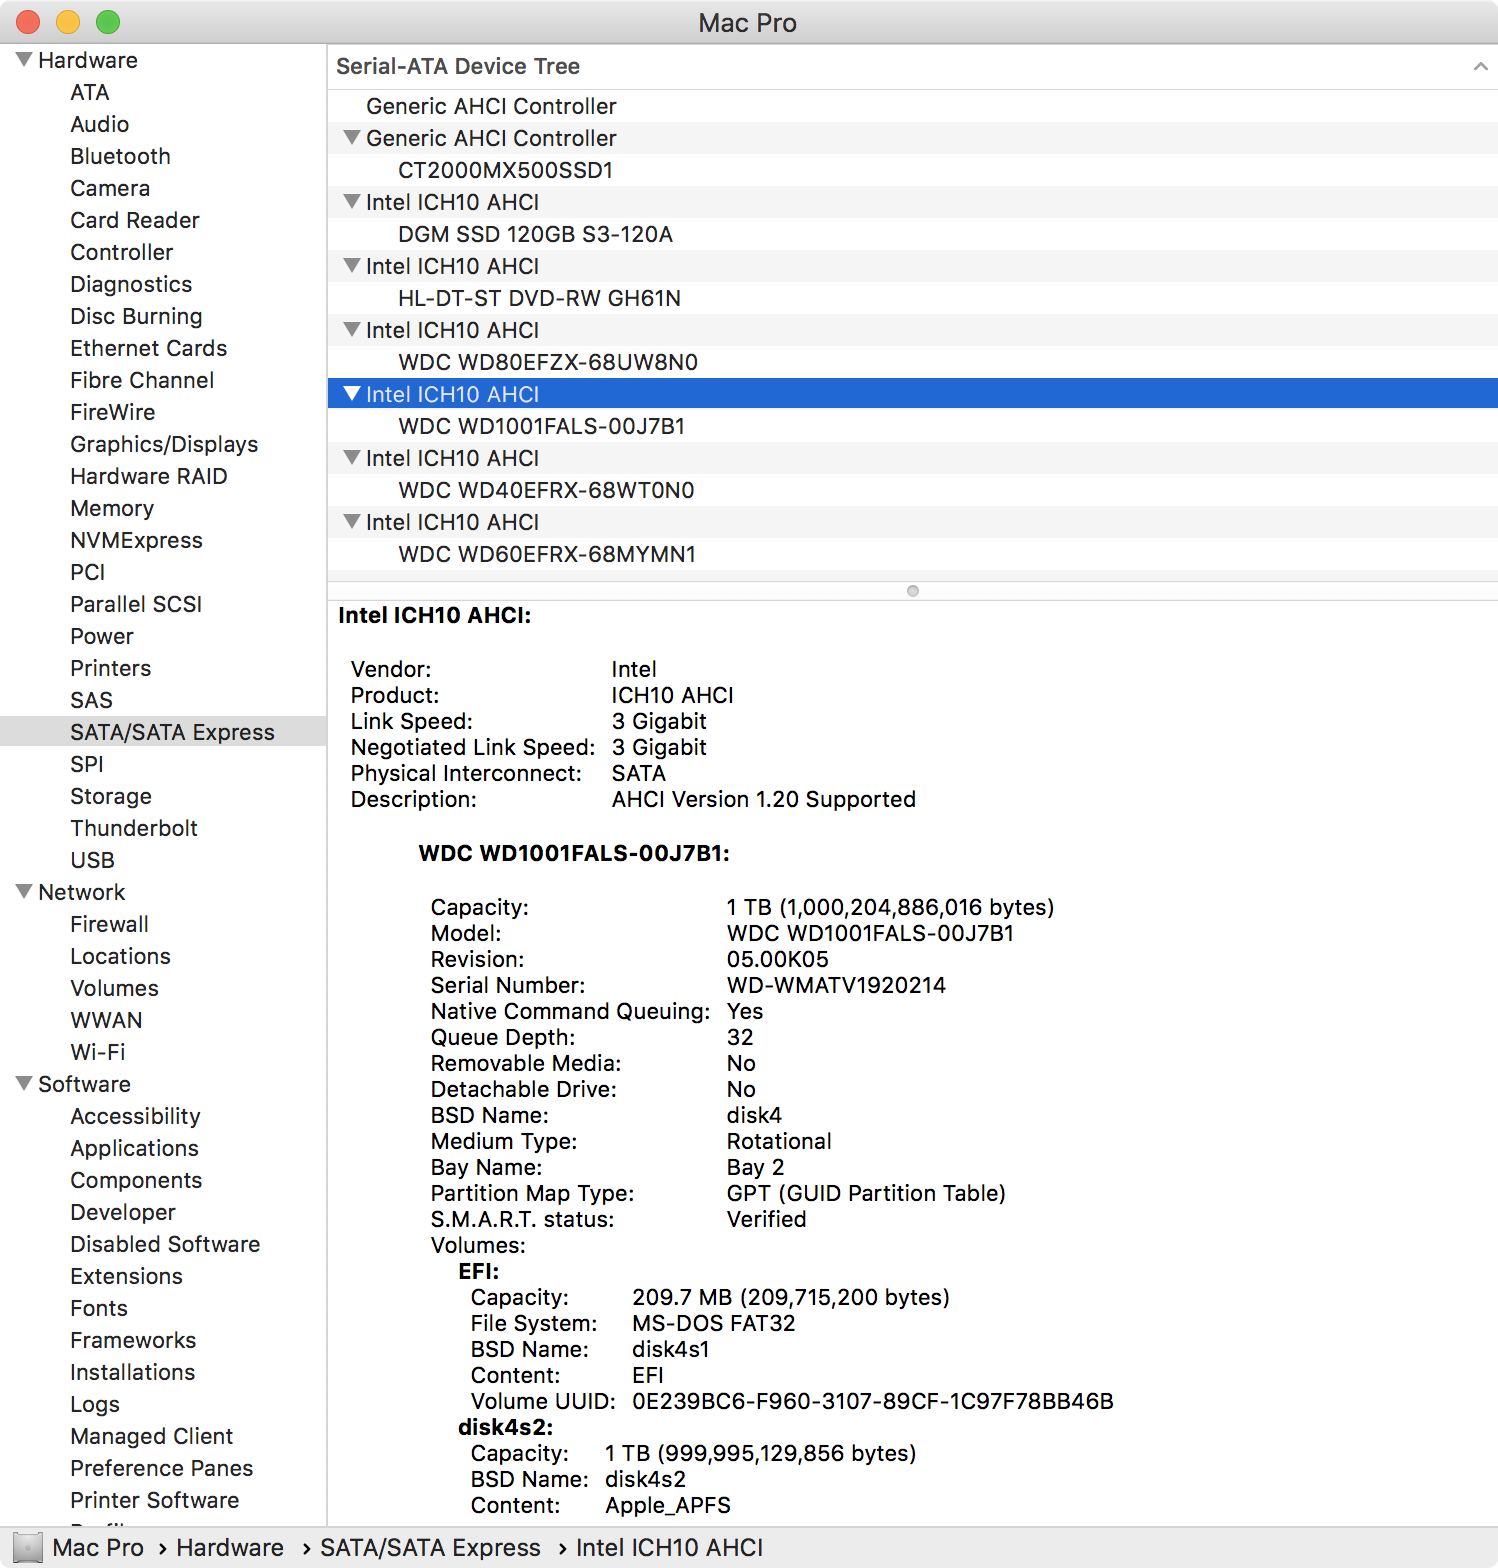Collapse the Network section triangle
Image resolution: width=1498 pixels, height=1568 pixels.
[x=24, y=892]
